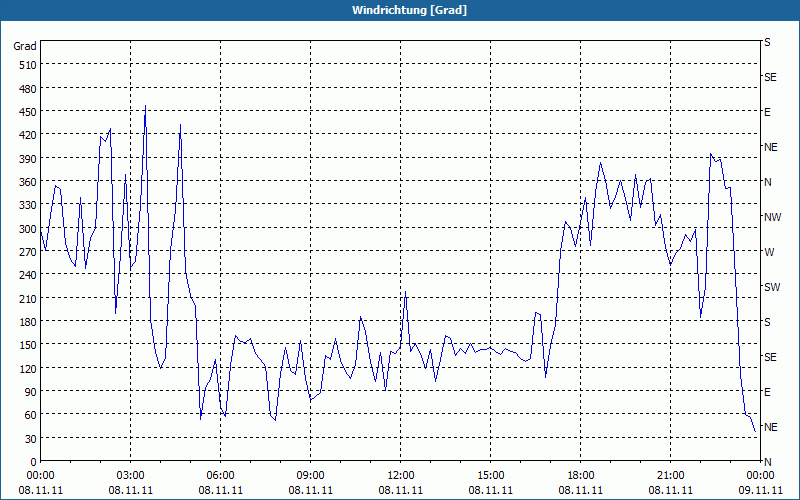
Task: Click the 18:00 time label
Action: click(581, 476)
